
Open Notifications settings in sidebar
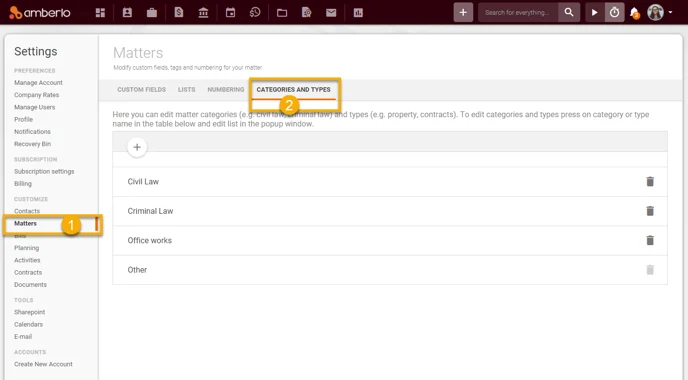click(32, 132)
